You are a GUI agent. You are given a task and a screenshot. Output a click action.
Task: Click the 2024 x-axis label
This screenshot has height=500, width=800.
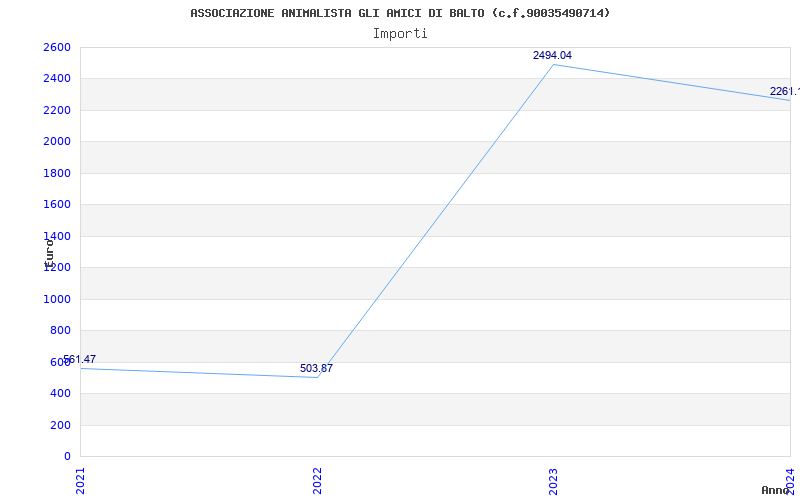point(790,481)
